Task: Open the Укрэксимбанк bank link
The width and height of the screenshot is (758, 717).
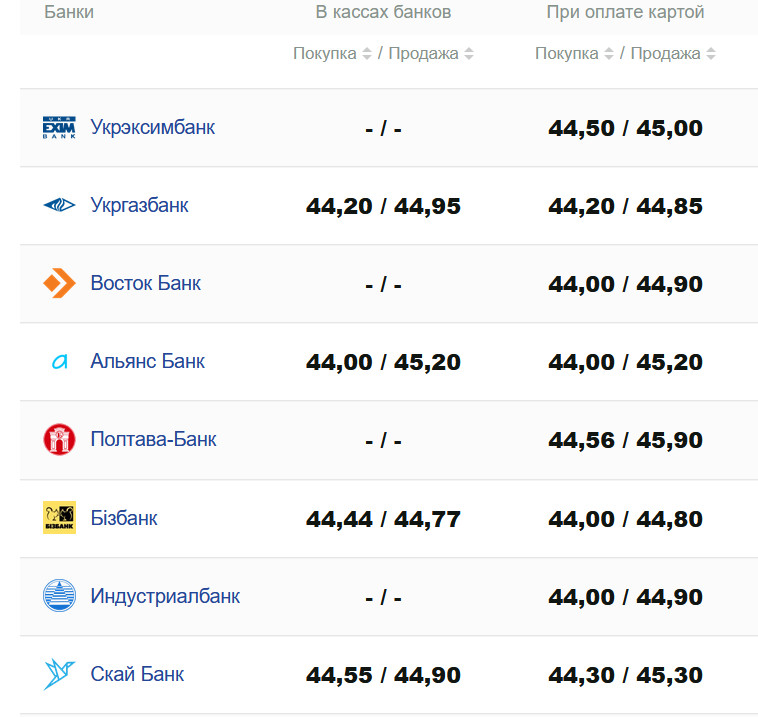Action: (x=152, y=128)
